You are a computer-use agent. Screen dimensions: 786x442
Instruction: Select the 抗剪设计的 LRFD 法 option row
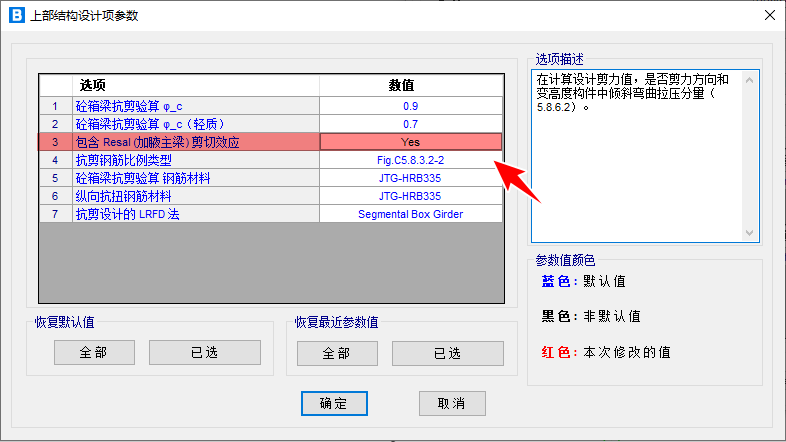pyautogui.click(x=195, y=214)
